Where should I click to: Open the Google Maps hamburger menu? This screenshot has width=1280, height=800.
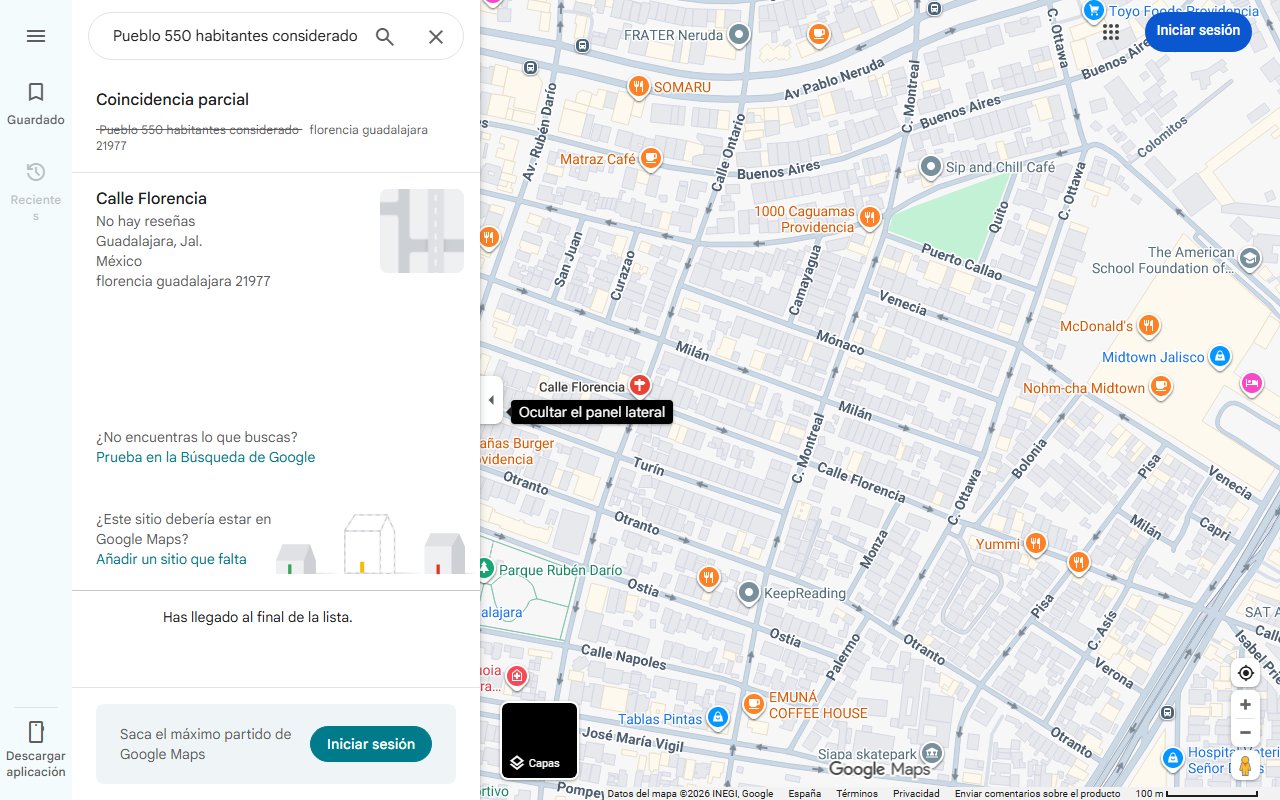(36, 36)
